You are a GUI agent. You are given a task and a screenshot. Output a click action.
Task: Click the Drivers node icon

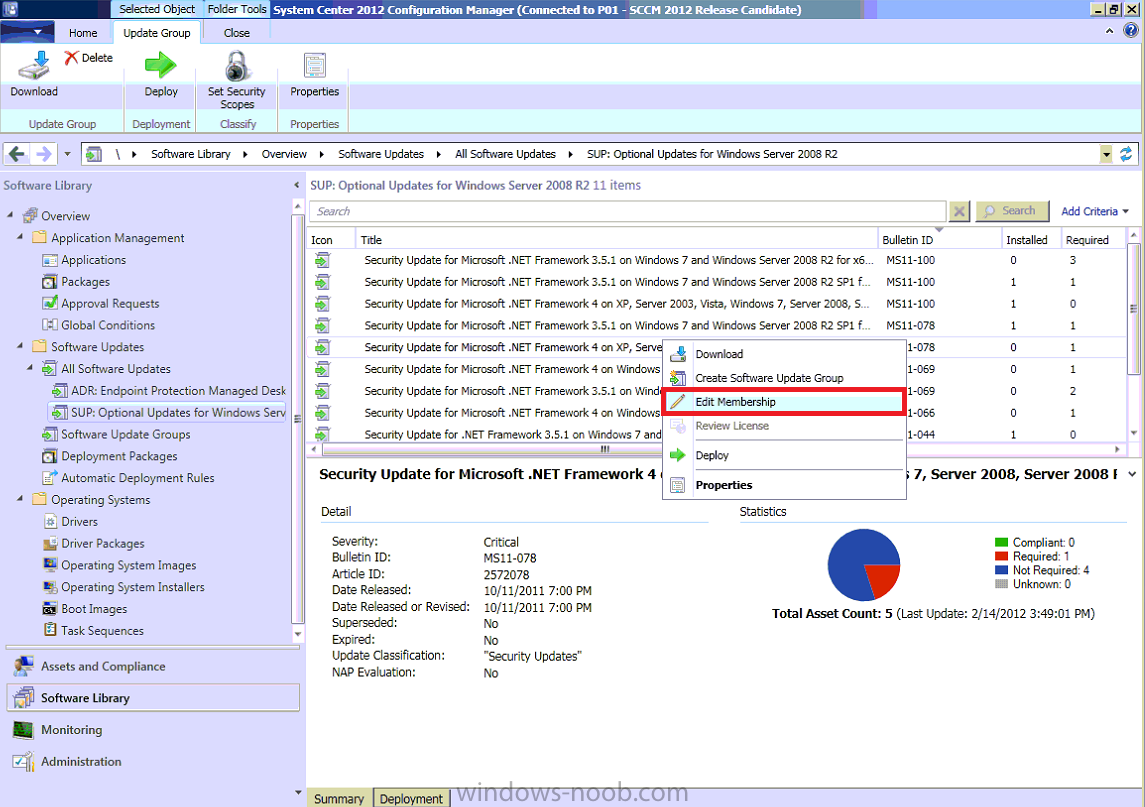pyautogui.click(x=50, y=521)
